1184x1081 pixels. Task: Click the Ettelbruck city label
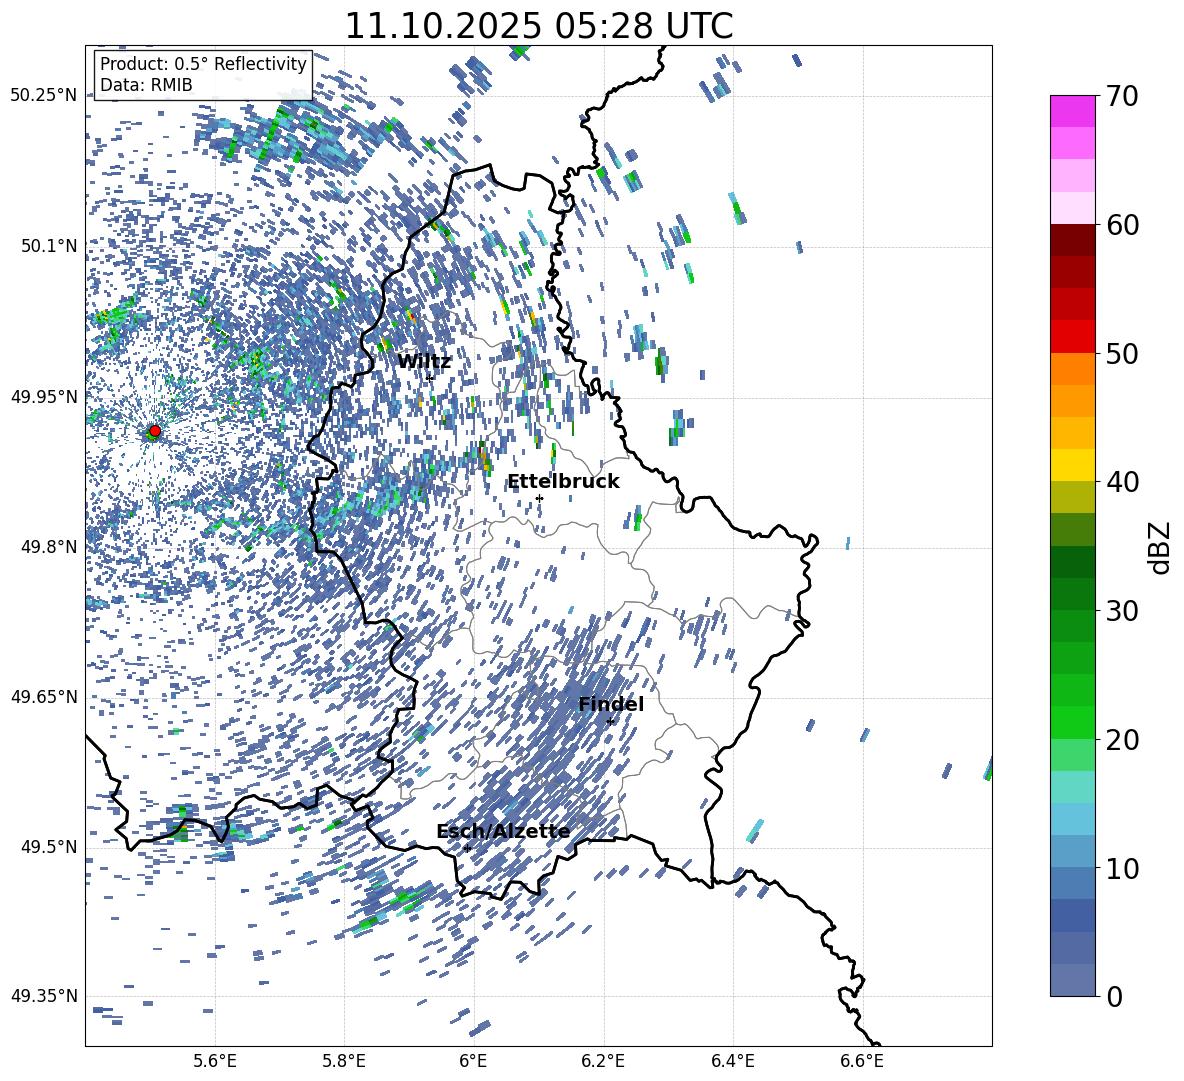point(563,482)
